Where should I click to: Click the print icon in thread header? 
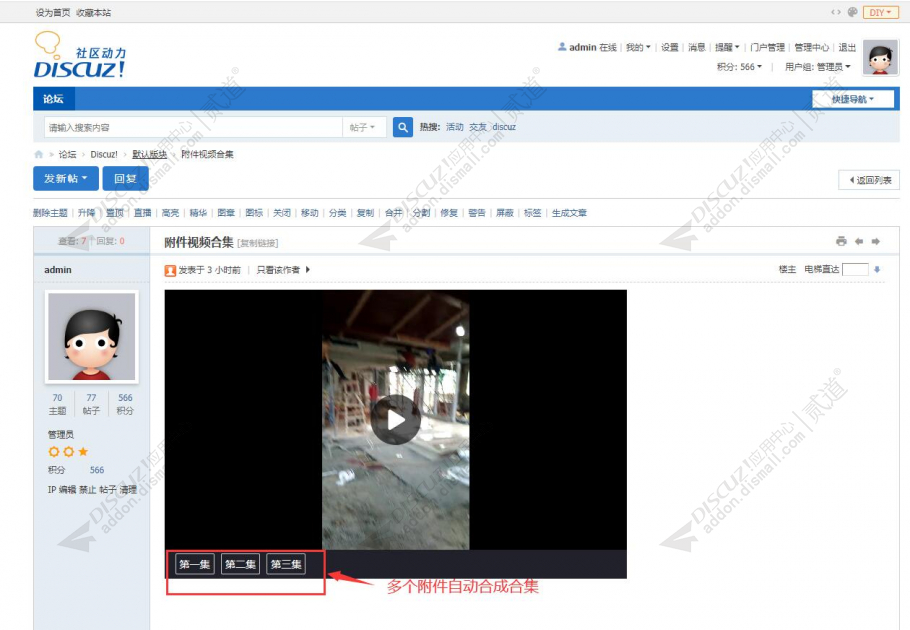(x=841, y=241)
